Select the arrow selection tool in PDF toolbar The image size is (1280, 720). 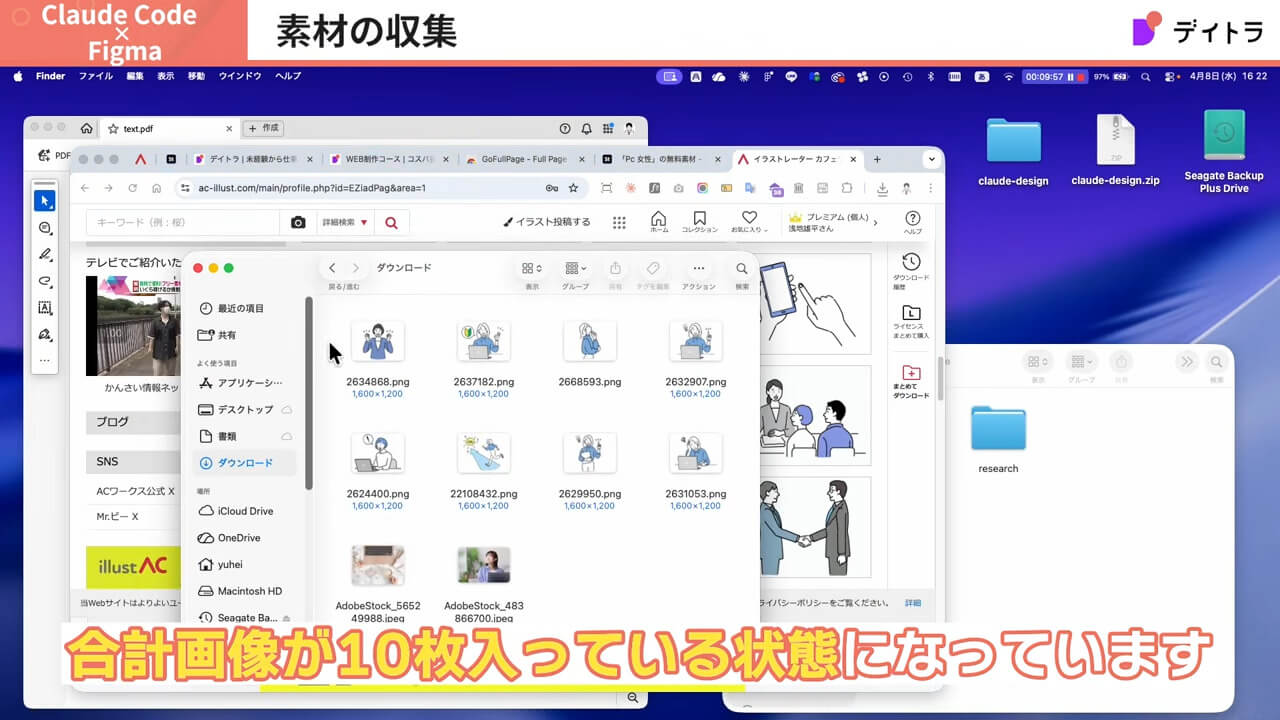tap(44, 201)
